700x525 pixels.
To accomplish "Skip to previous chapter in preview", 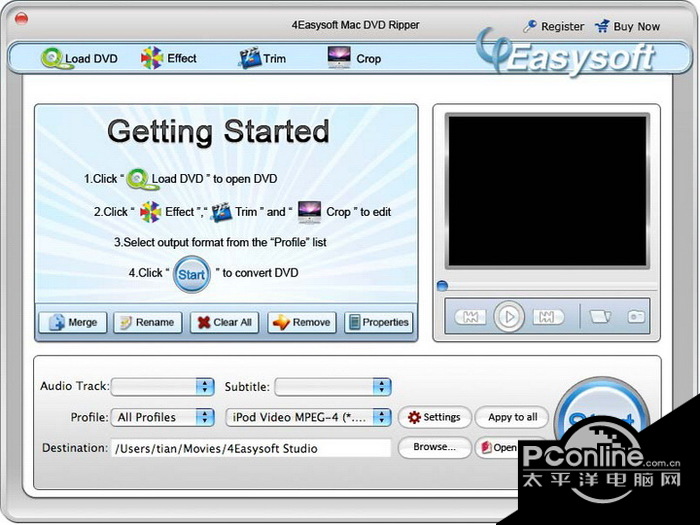I will coord(470,317).
